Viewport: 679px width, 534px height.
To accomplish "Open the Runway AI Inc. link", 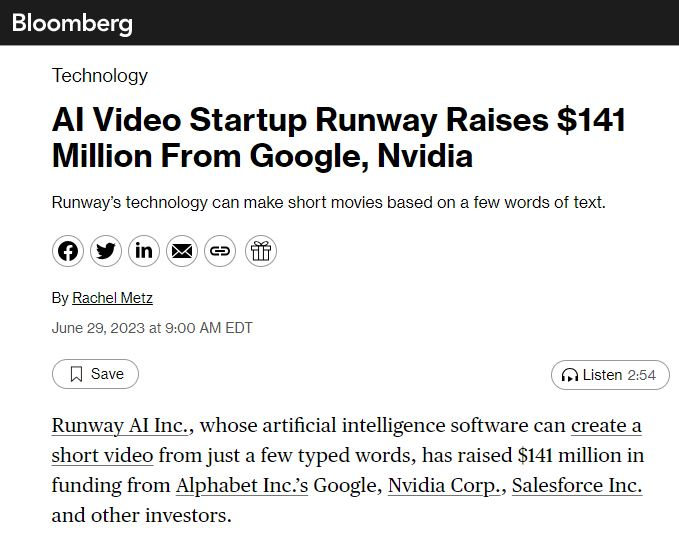I will 122,426.
